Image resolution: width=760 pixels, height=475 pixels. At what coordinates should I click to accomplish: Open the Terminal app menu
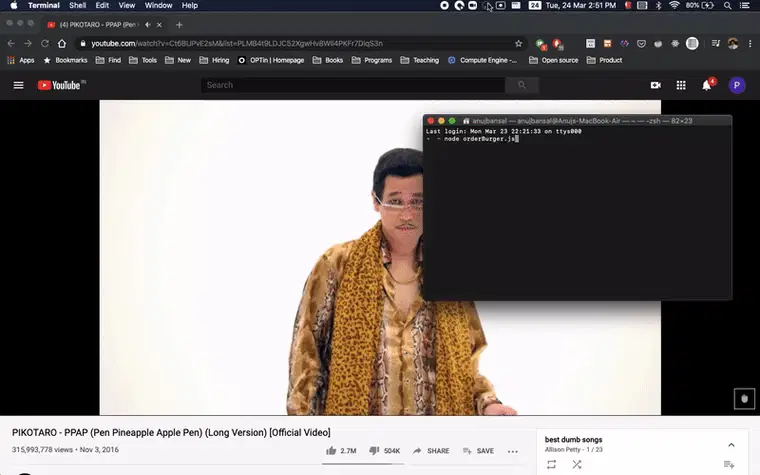tap(44, 5)
